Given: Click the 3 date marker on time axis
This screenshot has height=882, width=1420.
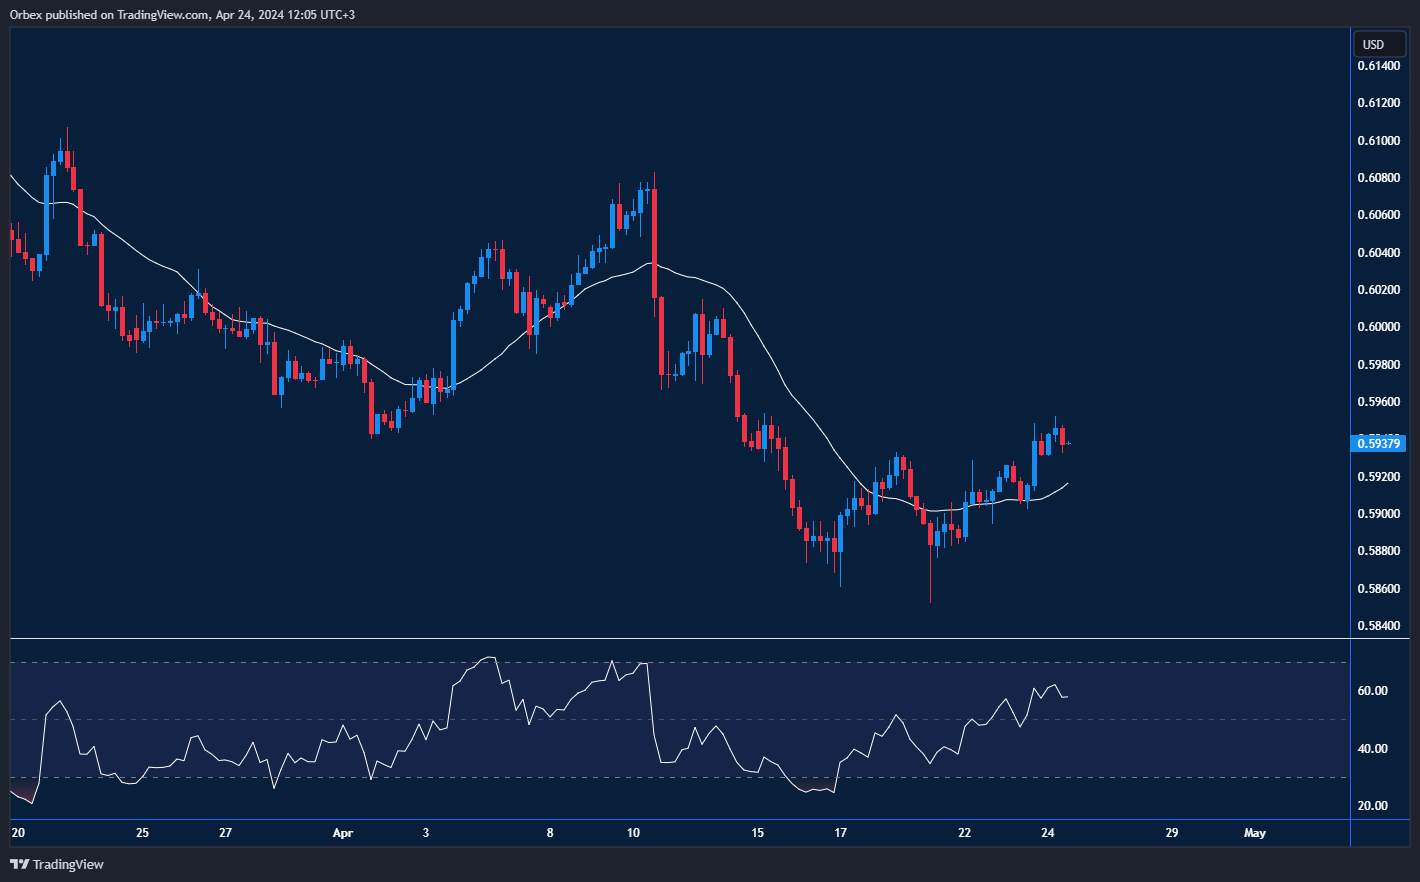Looking at the screenshot, I should pos(426,833).
